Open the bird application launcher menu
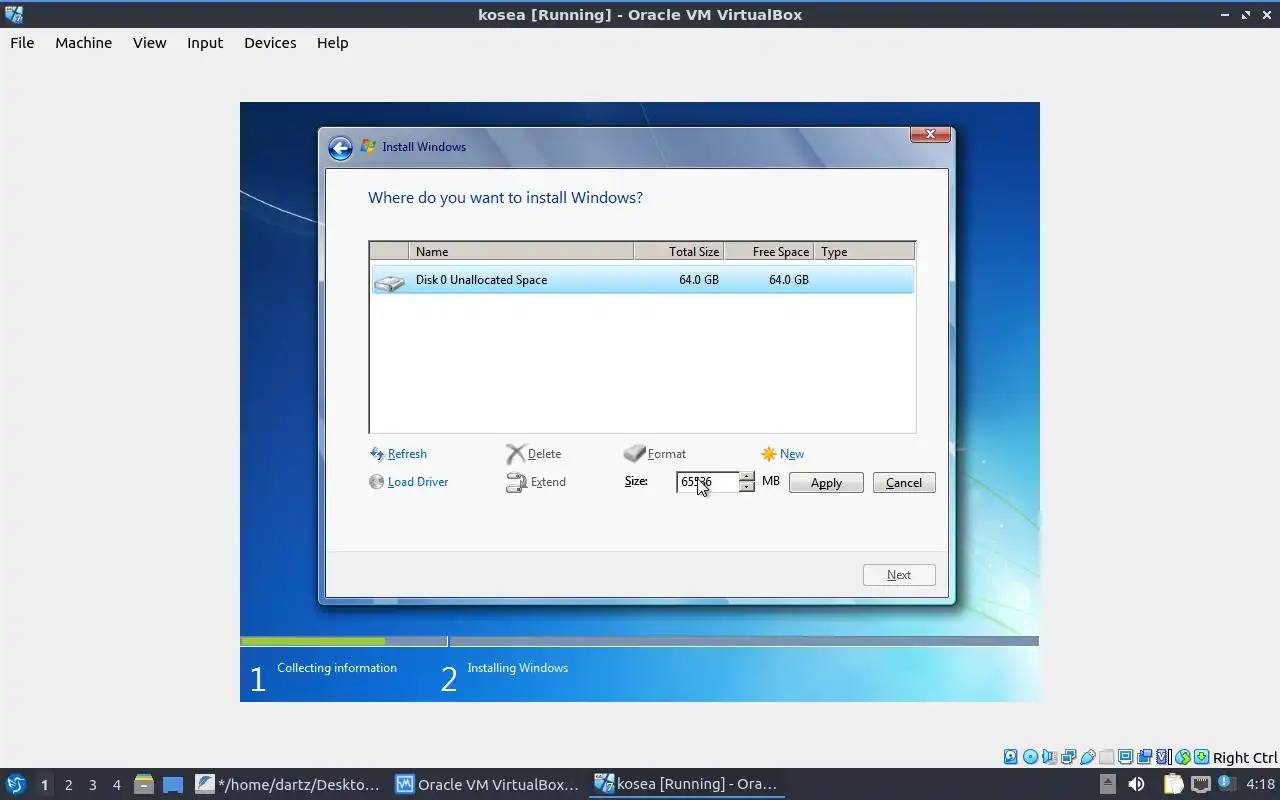 (16, 784)
